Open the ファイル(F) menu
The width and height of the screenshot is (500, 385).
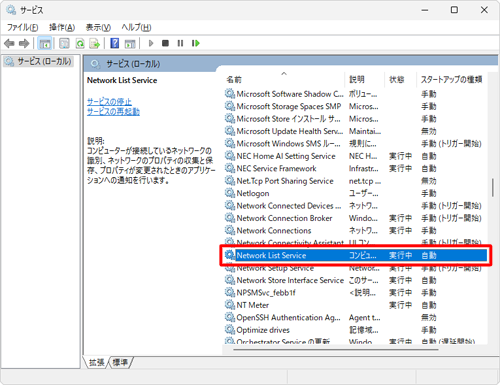pyautogui.click(x=22, y=27)
